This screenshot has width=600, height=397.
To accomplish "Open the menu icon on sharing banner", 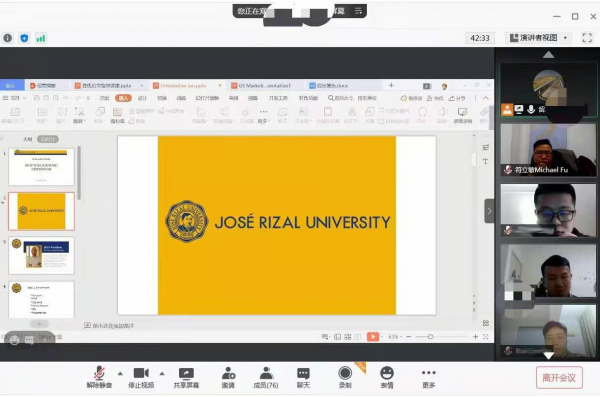I will [x=358, y=11].
